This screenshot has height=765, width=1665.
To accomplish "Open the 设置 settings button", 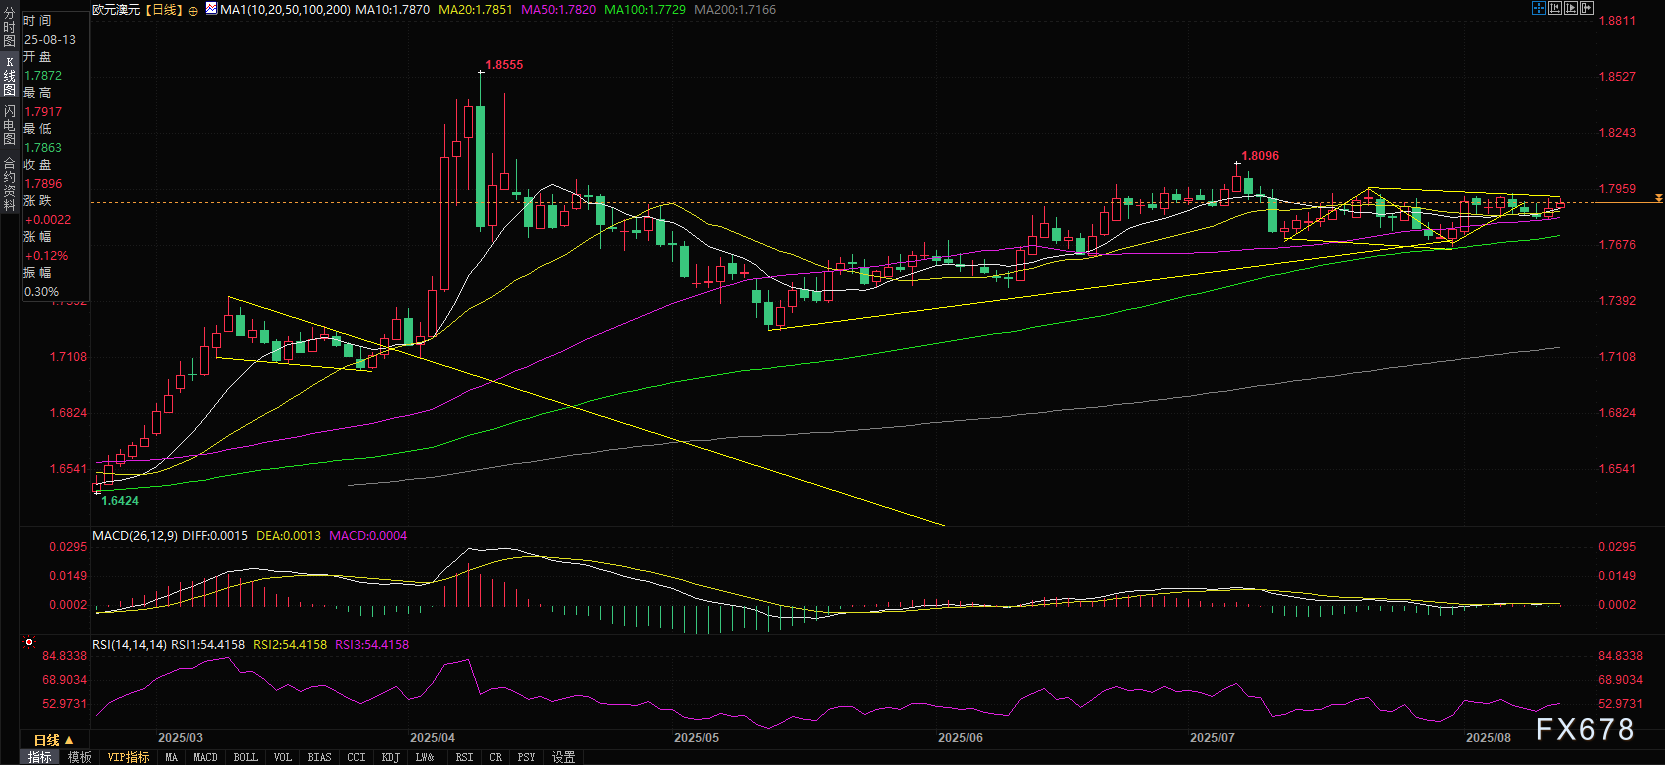I will point(563,757).
